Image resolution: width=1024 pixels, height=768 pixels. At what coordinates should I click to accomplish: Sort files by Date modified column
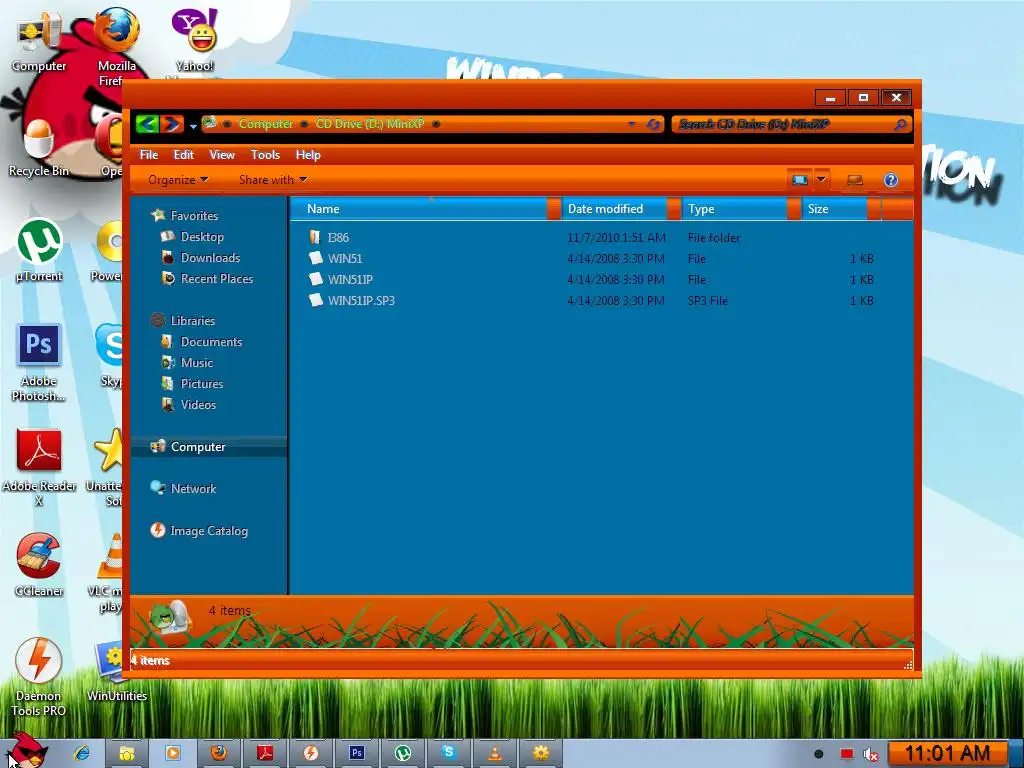[x=614, y=209]
